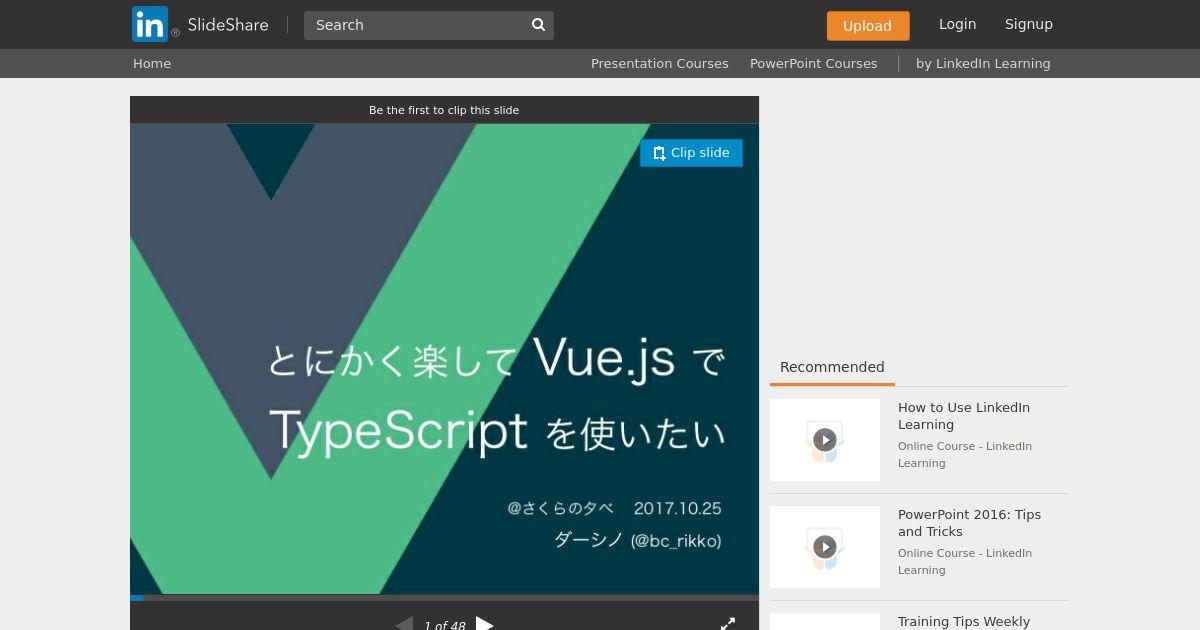This screenshot has width=1200, height=630.
Task: Open Presentation Courses menu item
Action: [x=659, y=63]
